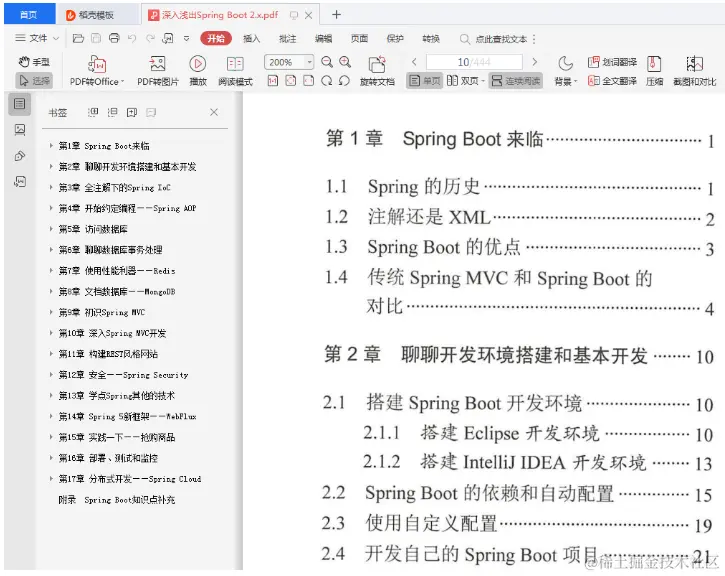The image size is (725, 576).
Task: Toggle 阅读模式 reading mode
Action: pyautogui.click(x=235, y=71)
